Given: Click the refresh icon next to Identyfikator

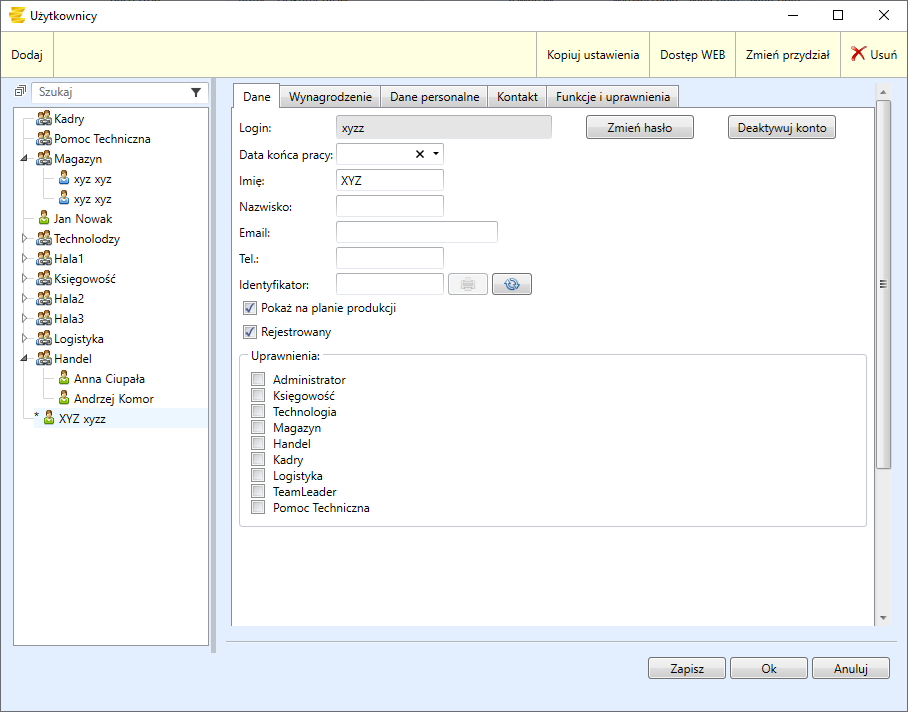Looking at the screenshot, I should (512, 284).
